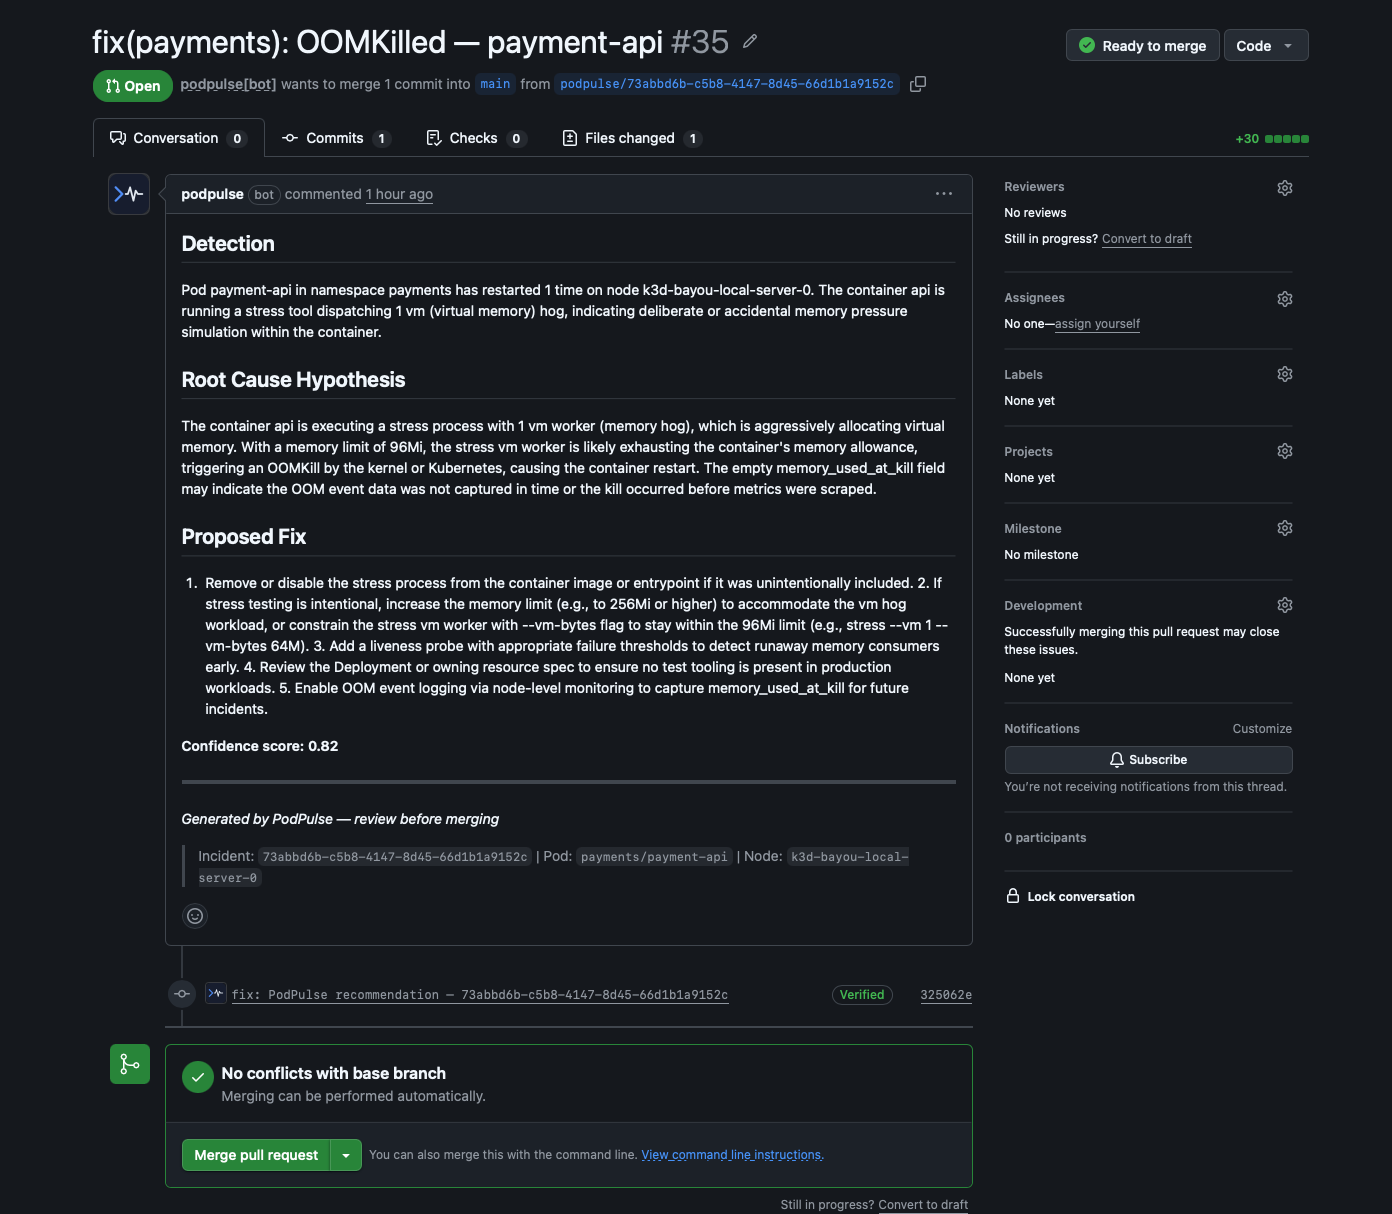Open the kebab menu on podpulse's comment

(943, 193)
